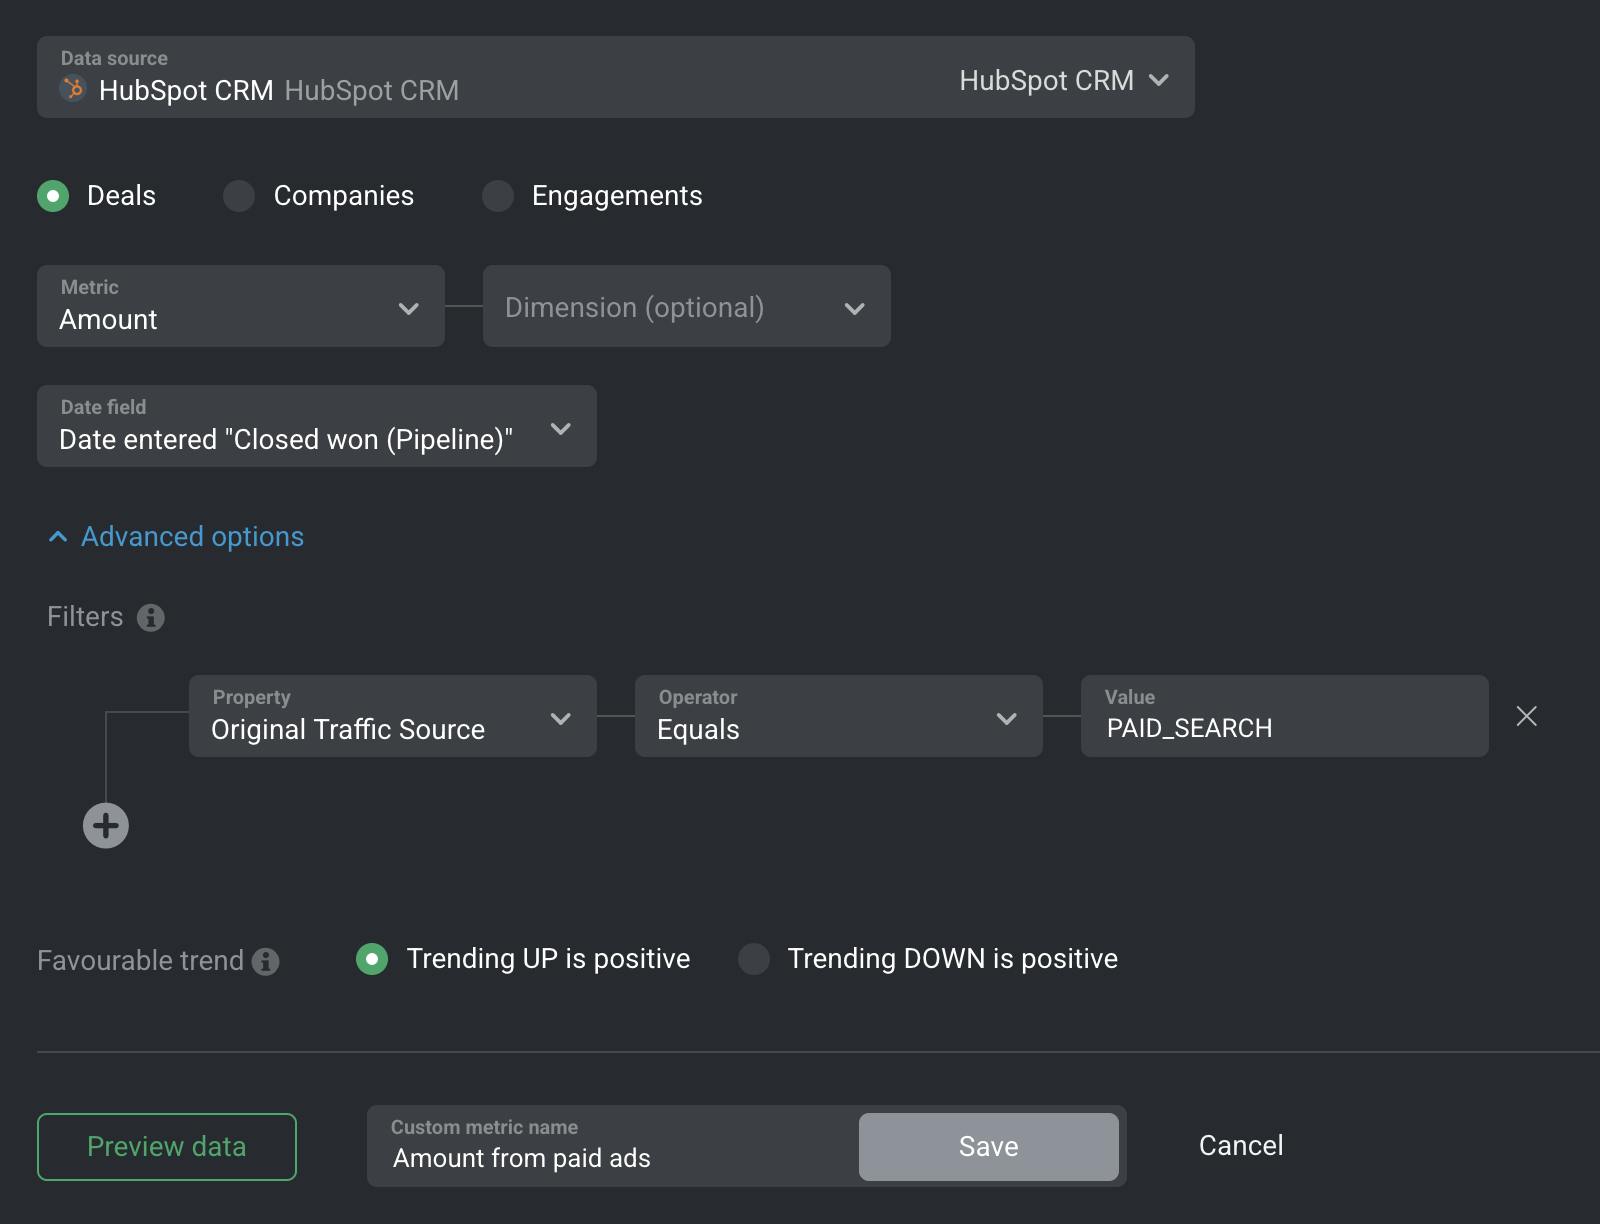This screenshot has width=1600, height=1224.
Task: Select the Companies radio button
Action: click(239, 196)
